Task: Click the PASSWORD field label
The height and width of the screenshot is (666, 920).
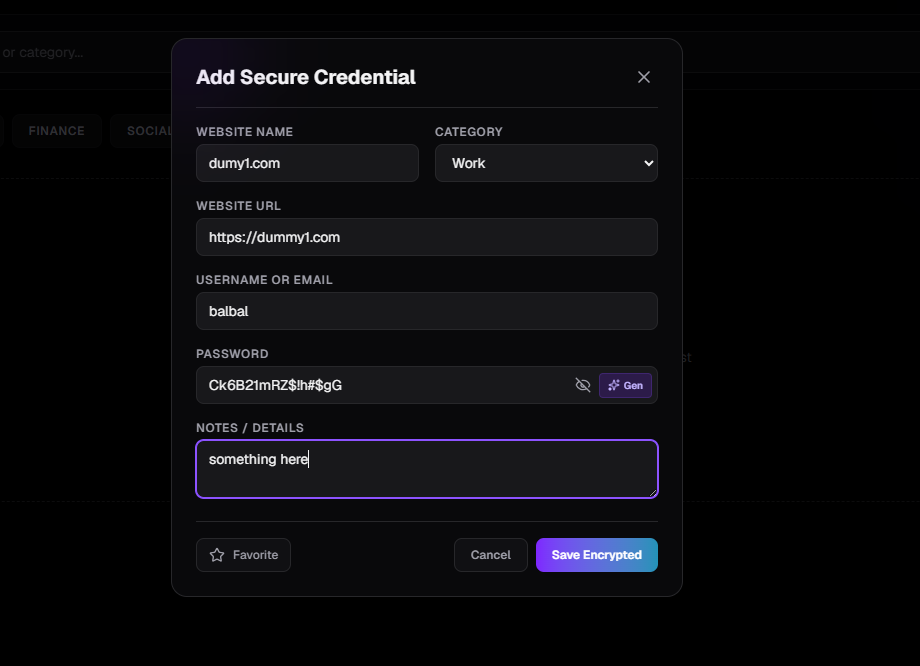Action: pyautogui.click(x=232, y=354)
